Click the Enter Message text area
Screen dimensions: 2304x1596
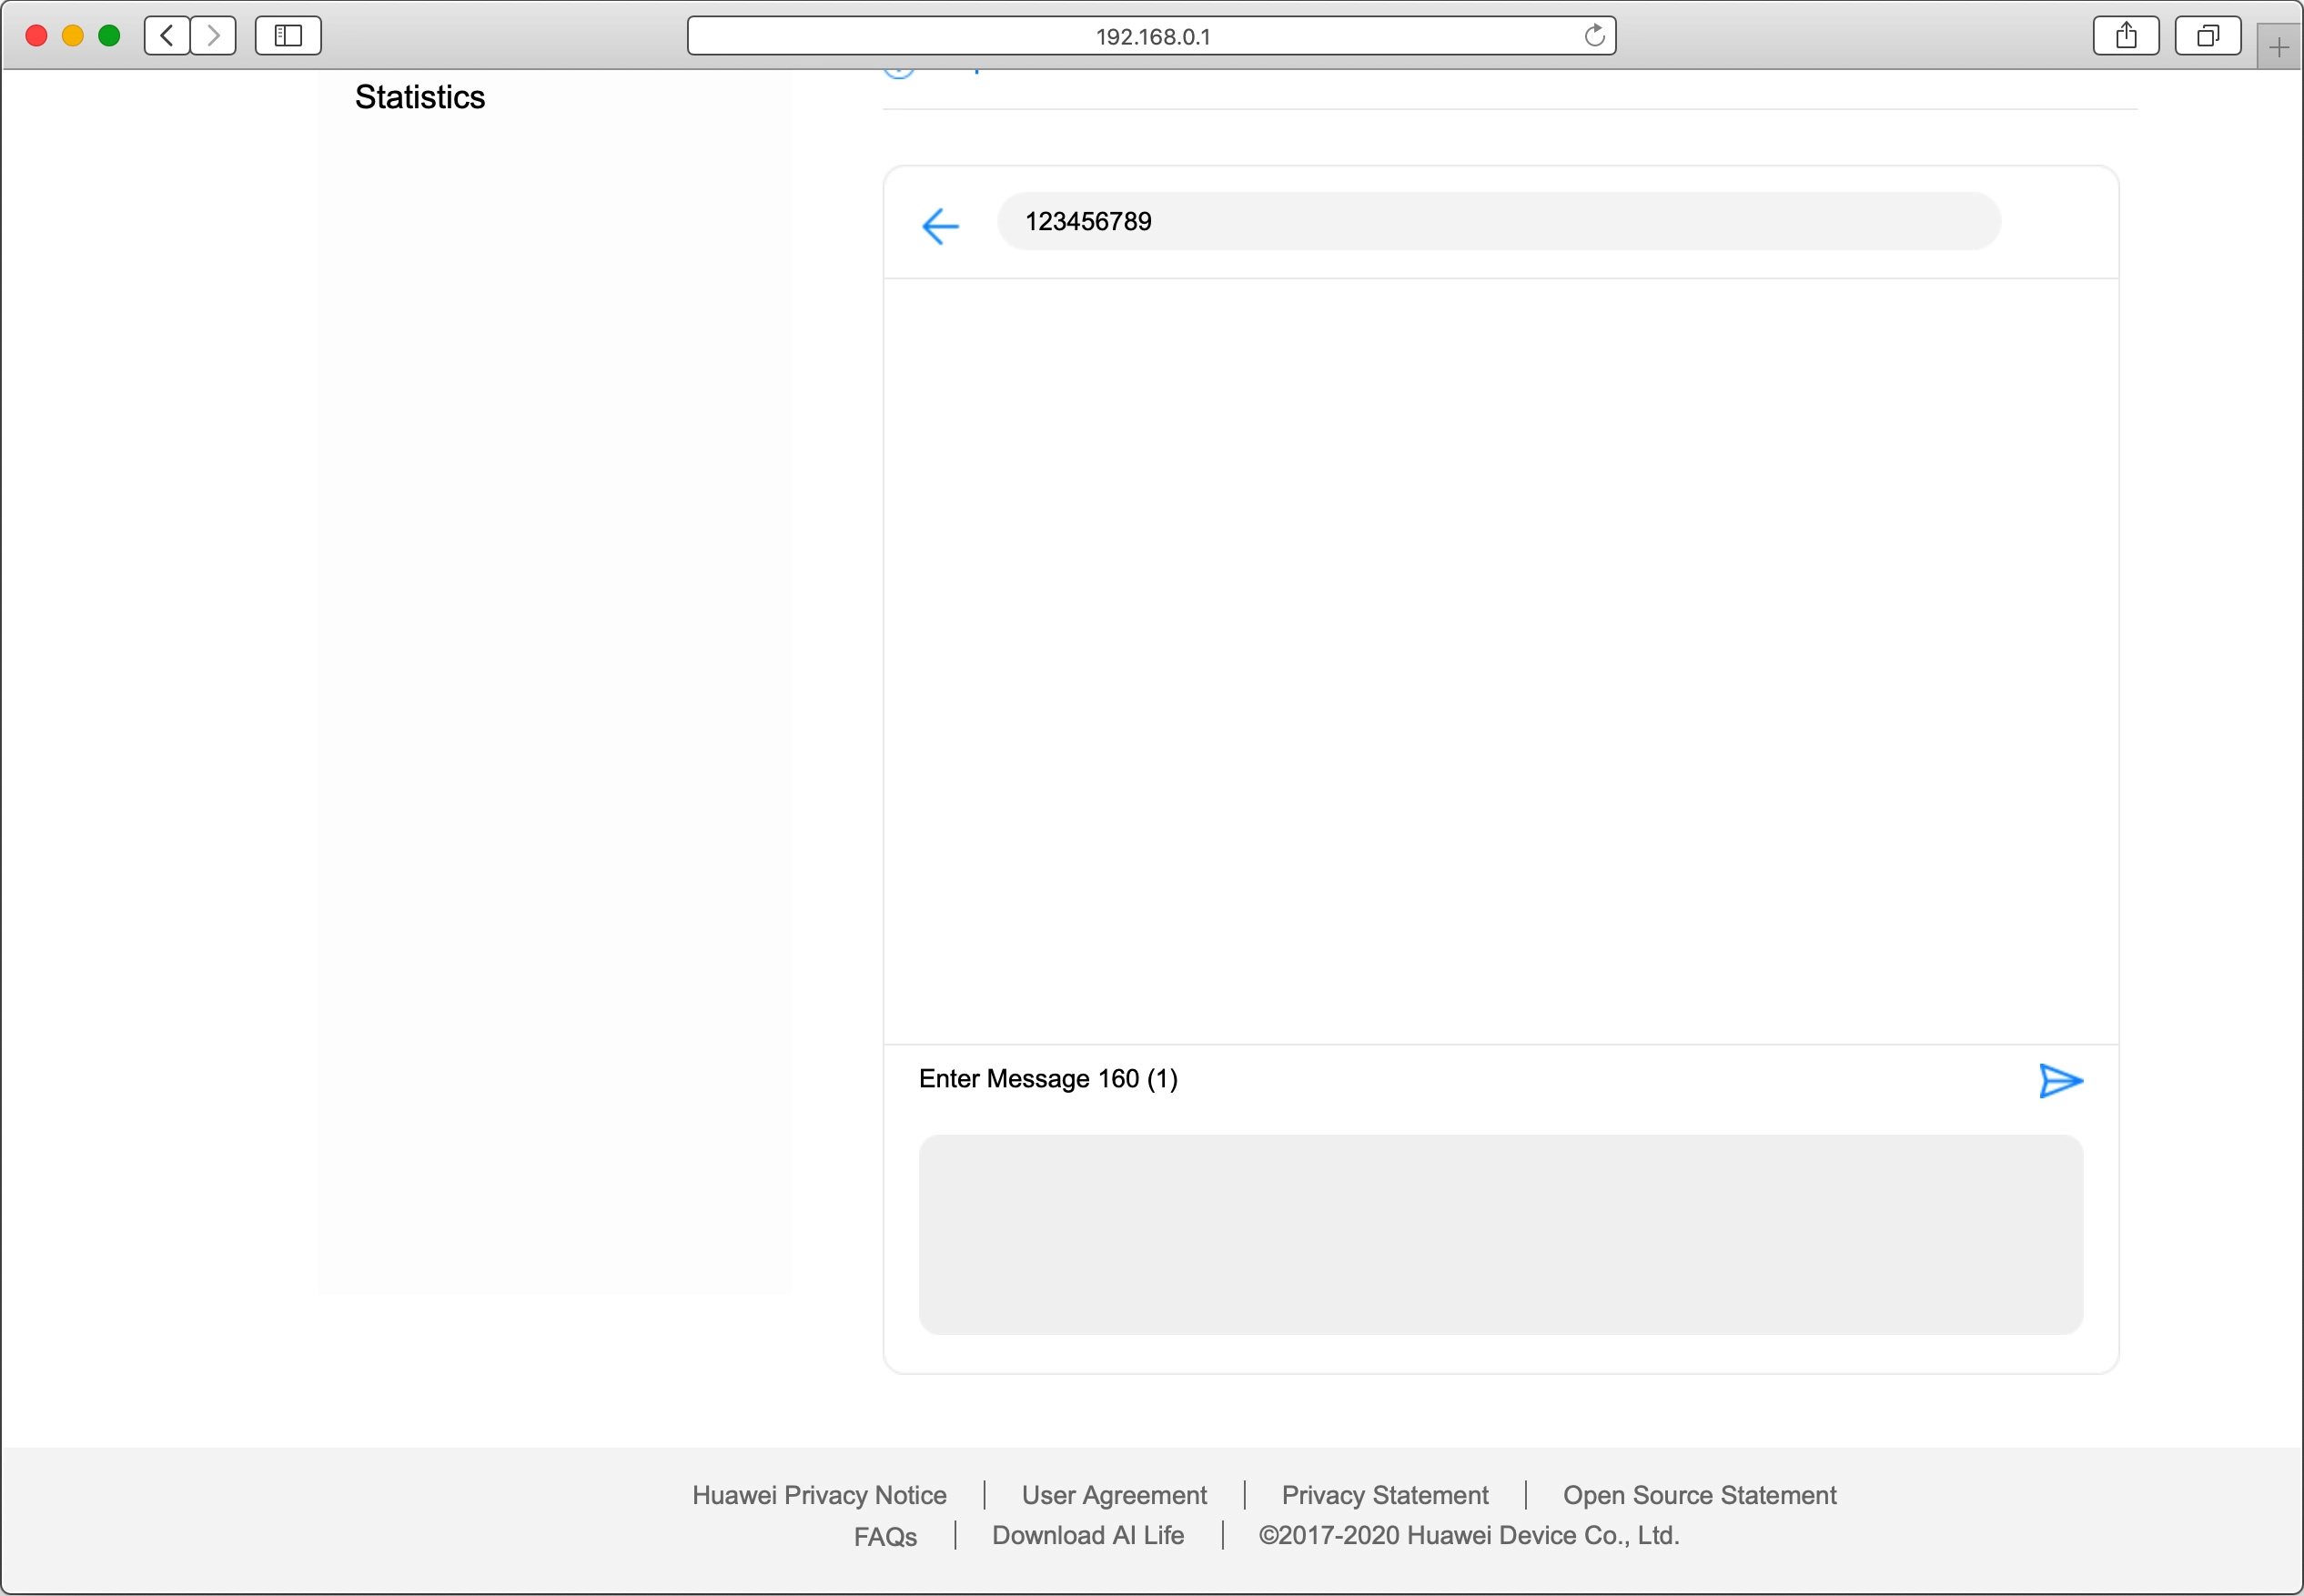[x=1046, y=1079]
